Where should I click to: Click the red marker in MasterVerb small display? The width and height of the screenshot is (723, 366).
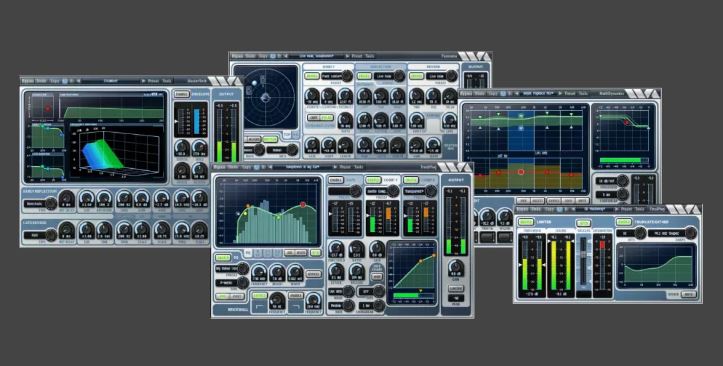[x=47, y=109]
